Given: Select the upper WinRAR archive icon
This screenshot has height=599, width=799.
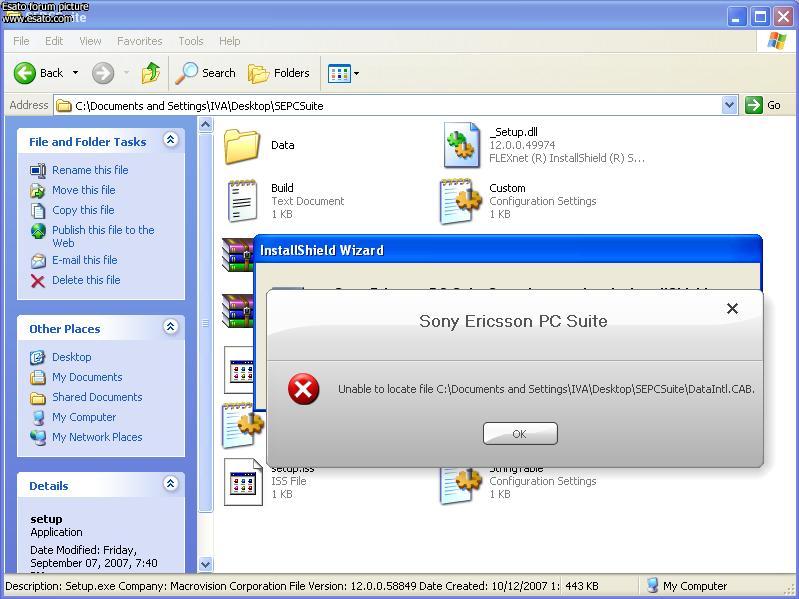Looking at the screenshot, I should (x=237, y=255).
